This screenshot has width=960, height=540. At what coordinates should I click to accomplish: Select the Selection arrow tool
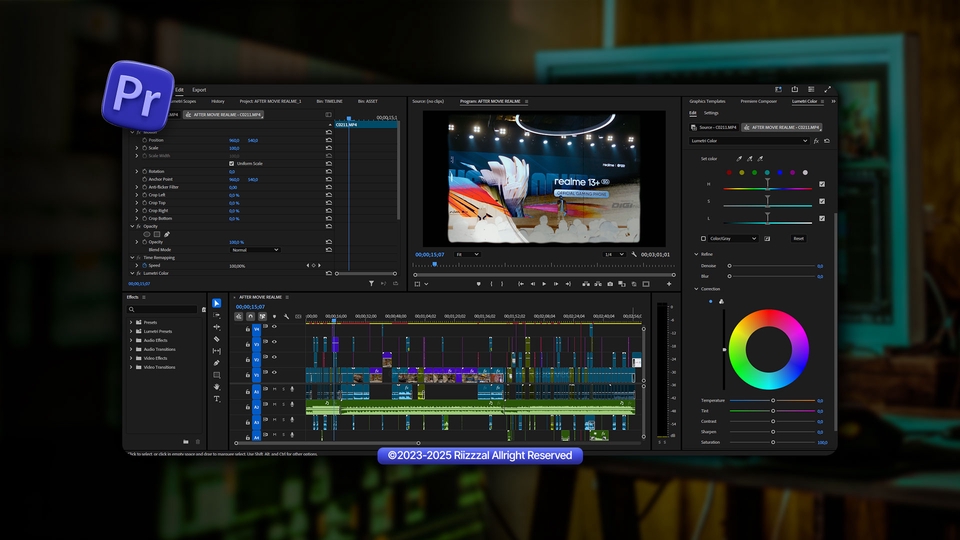216,303
